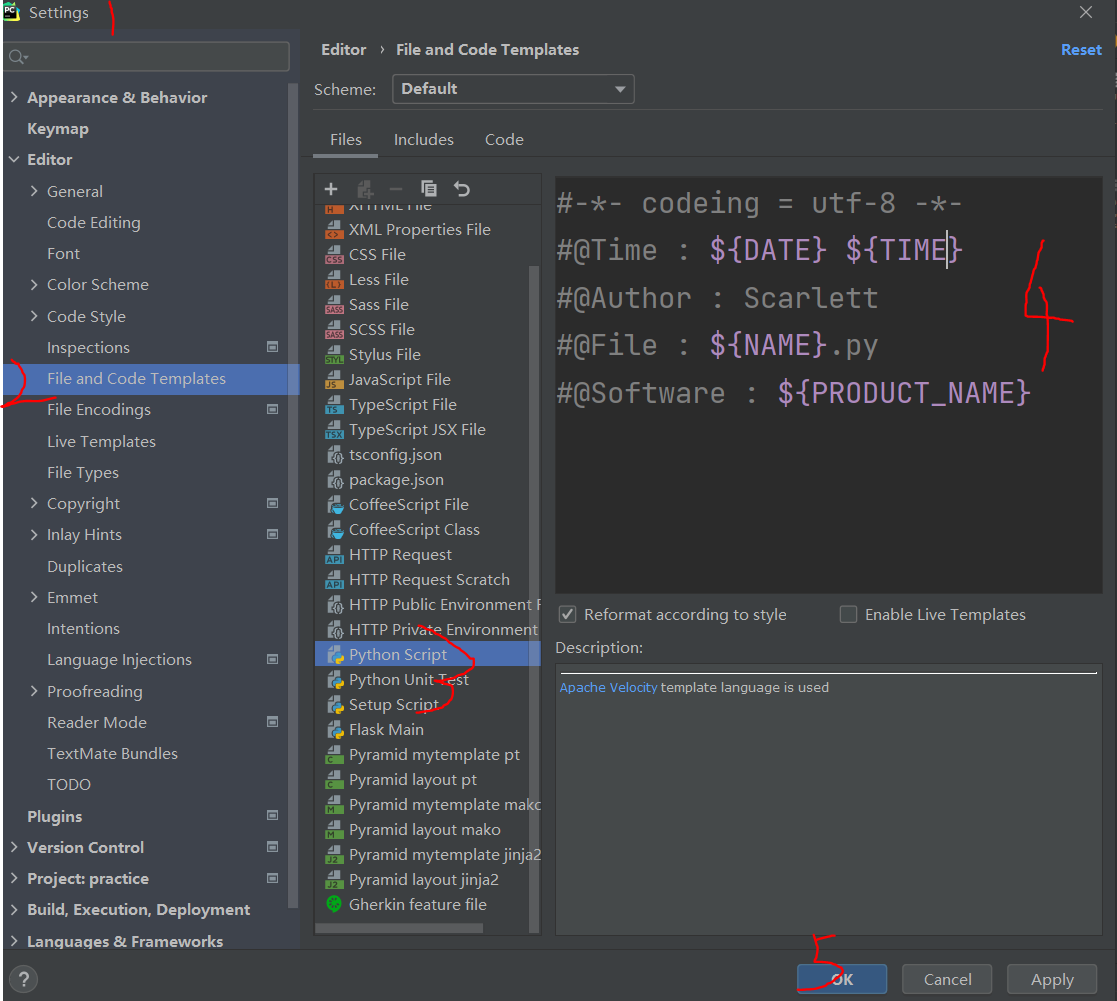Viewport: 1117px width, 1001px height.
Task: Click the project-level icon beside Version Control
Action: point(272,846)
